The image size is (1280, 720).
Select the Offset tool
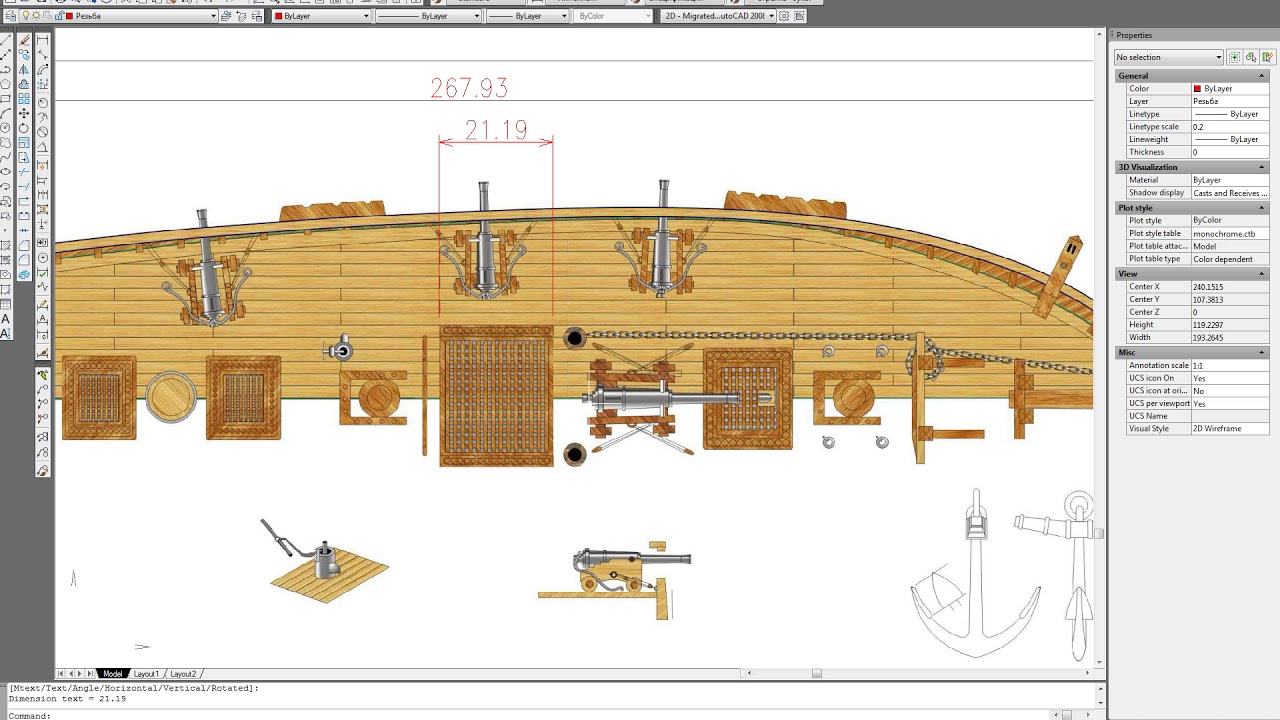click(24, 84)
